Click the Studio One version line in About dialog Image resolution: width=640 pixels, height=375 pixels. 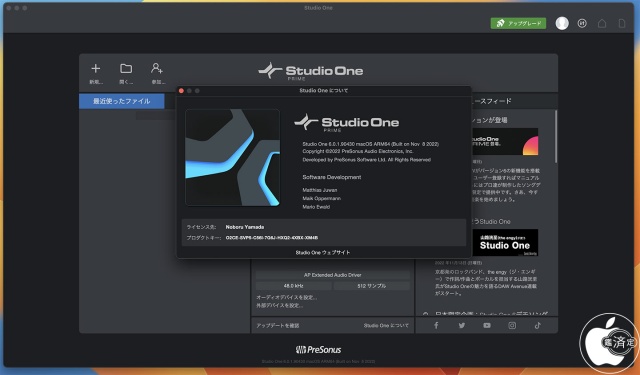(x=371, y=144)
